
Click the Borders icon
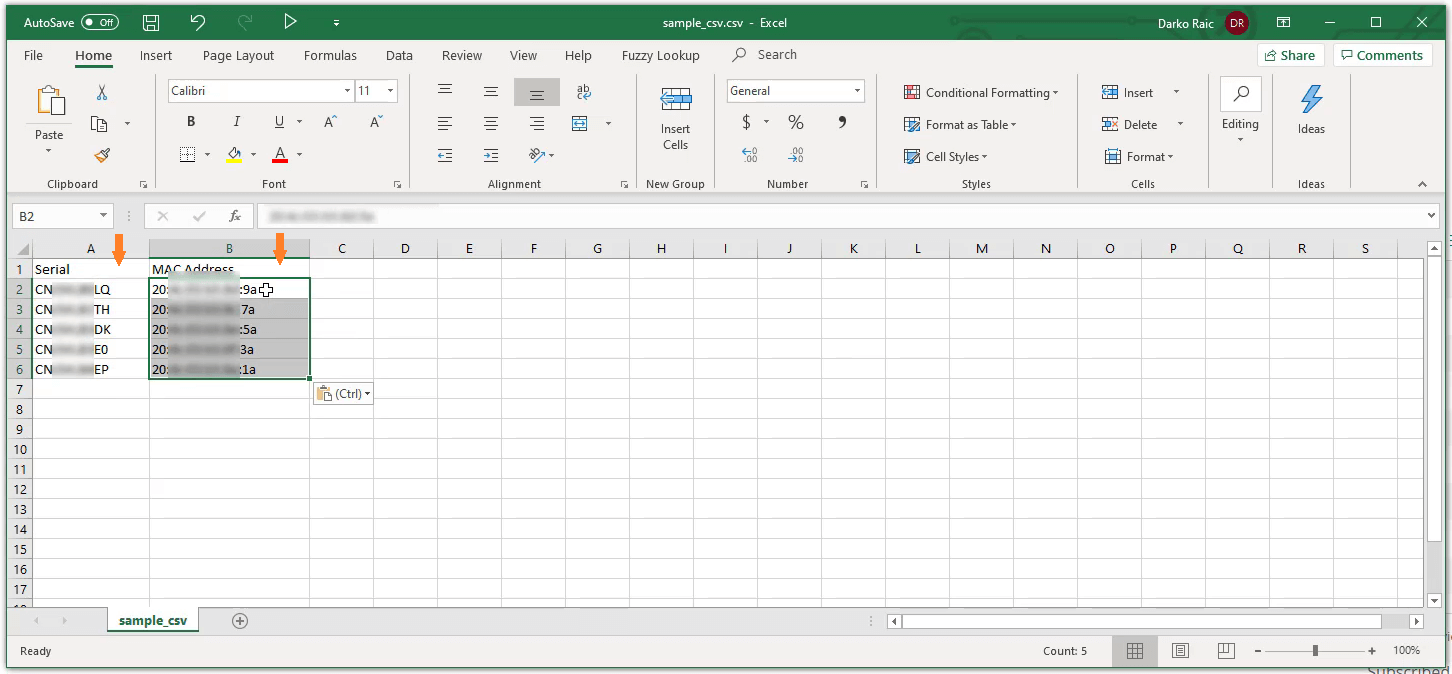(187, 154)
